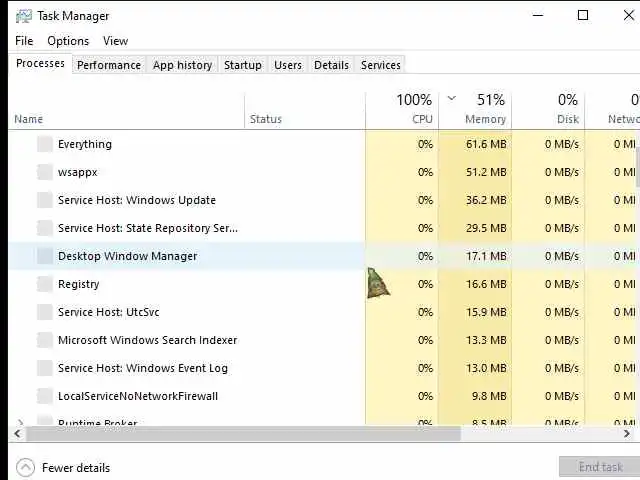Select the Processes tab
The width and height of the screenshot is (640, 480).
[x=40, y=64]
